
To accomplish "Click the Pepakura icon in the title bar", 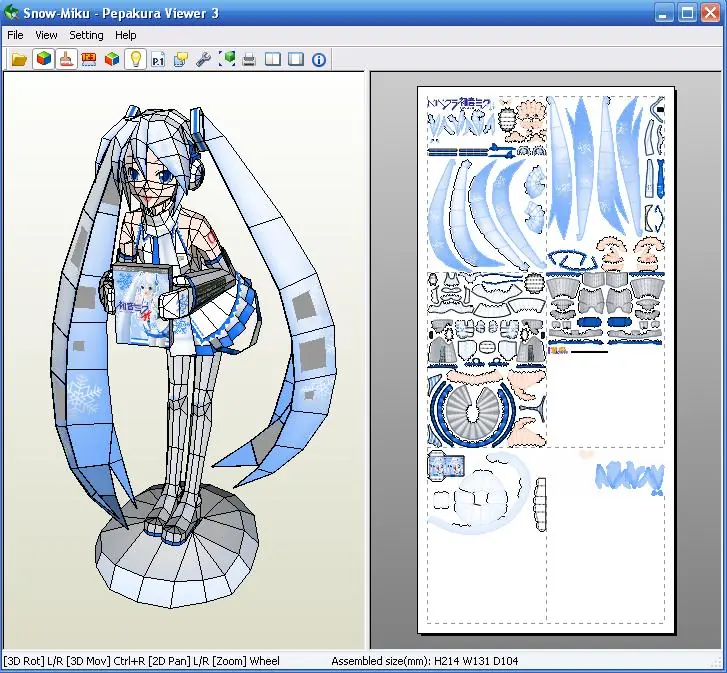I will [11, 13].
